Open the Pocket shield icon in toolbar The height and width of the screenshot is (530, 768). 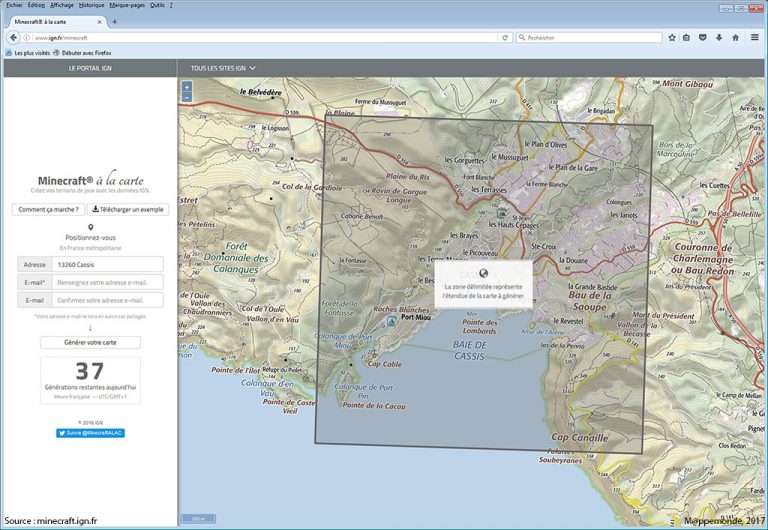tap(703, 37)
